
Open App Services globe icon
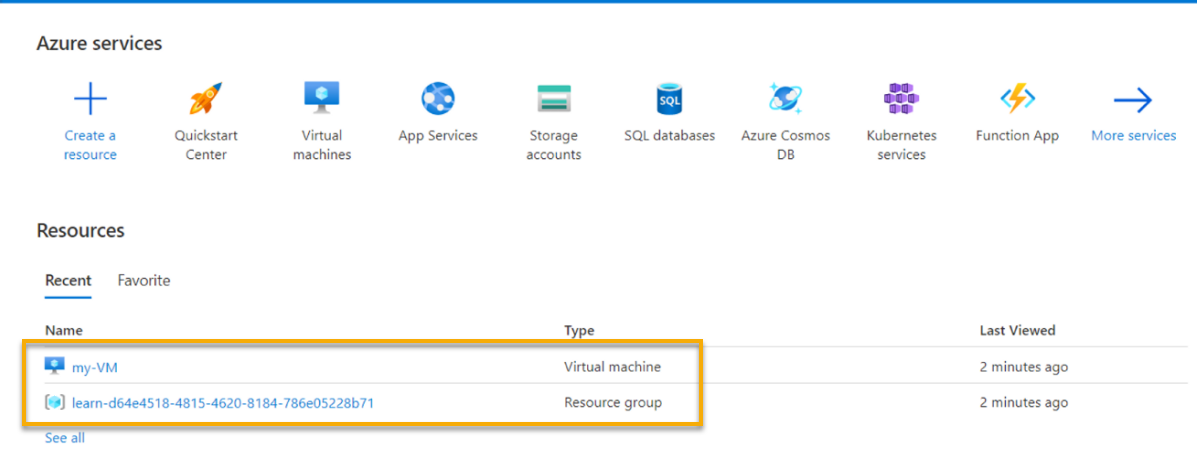point(437,99)
